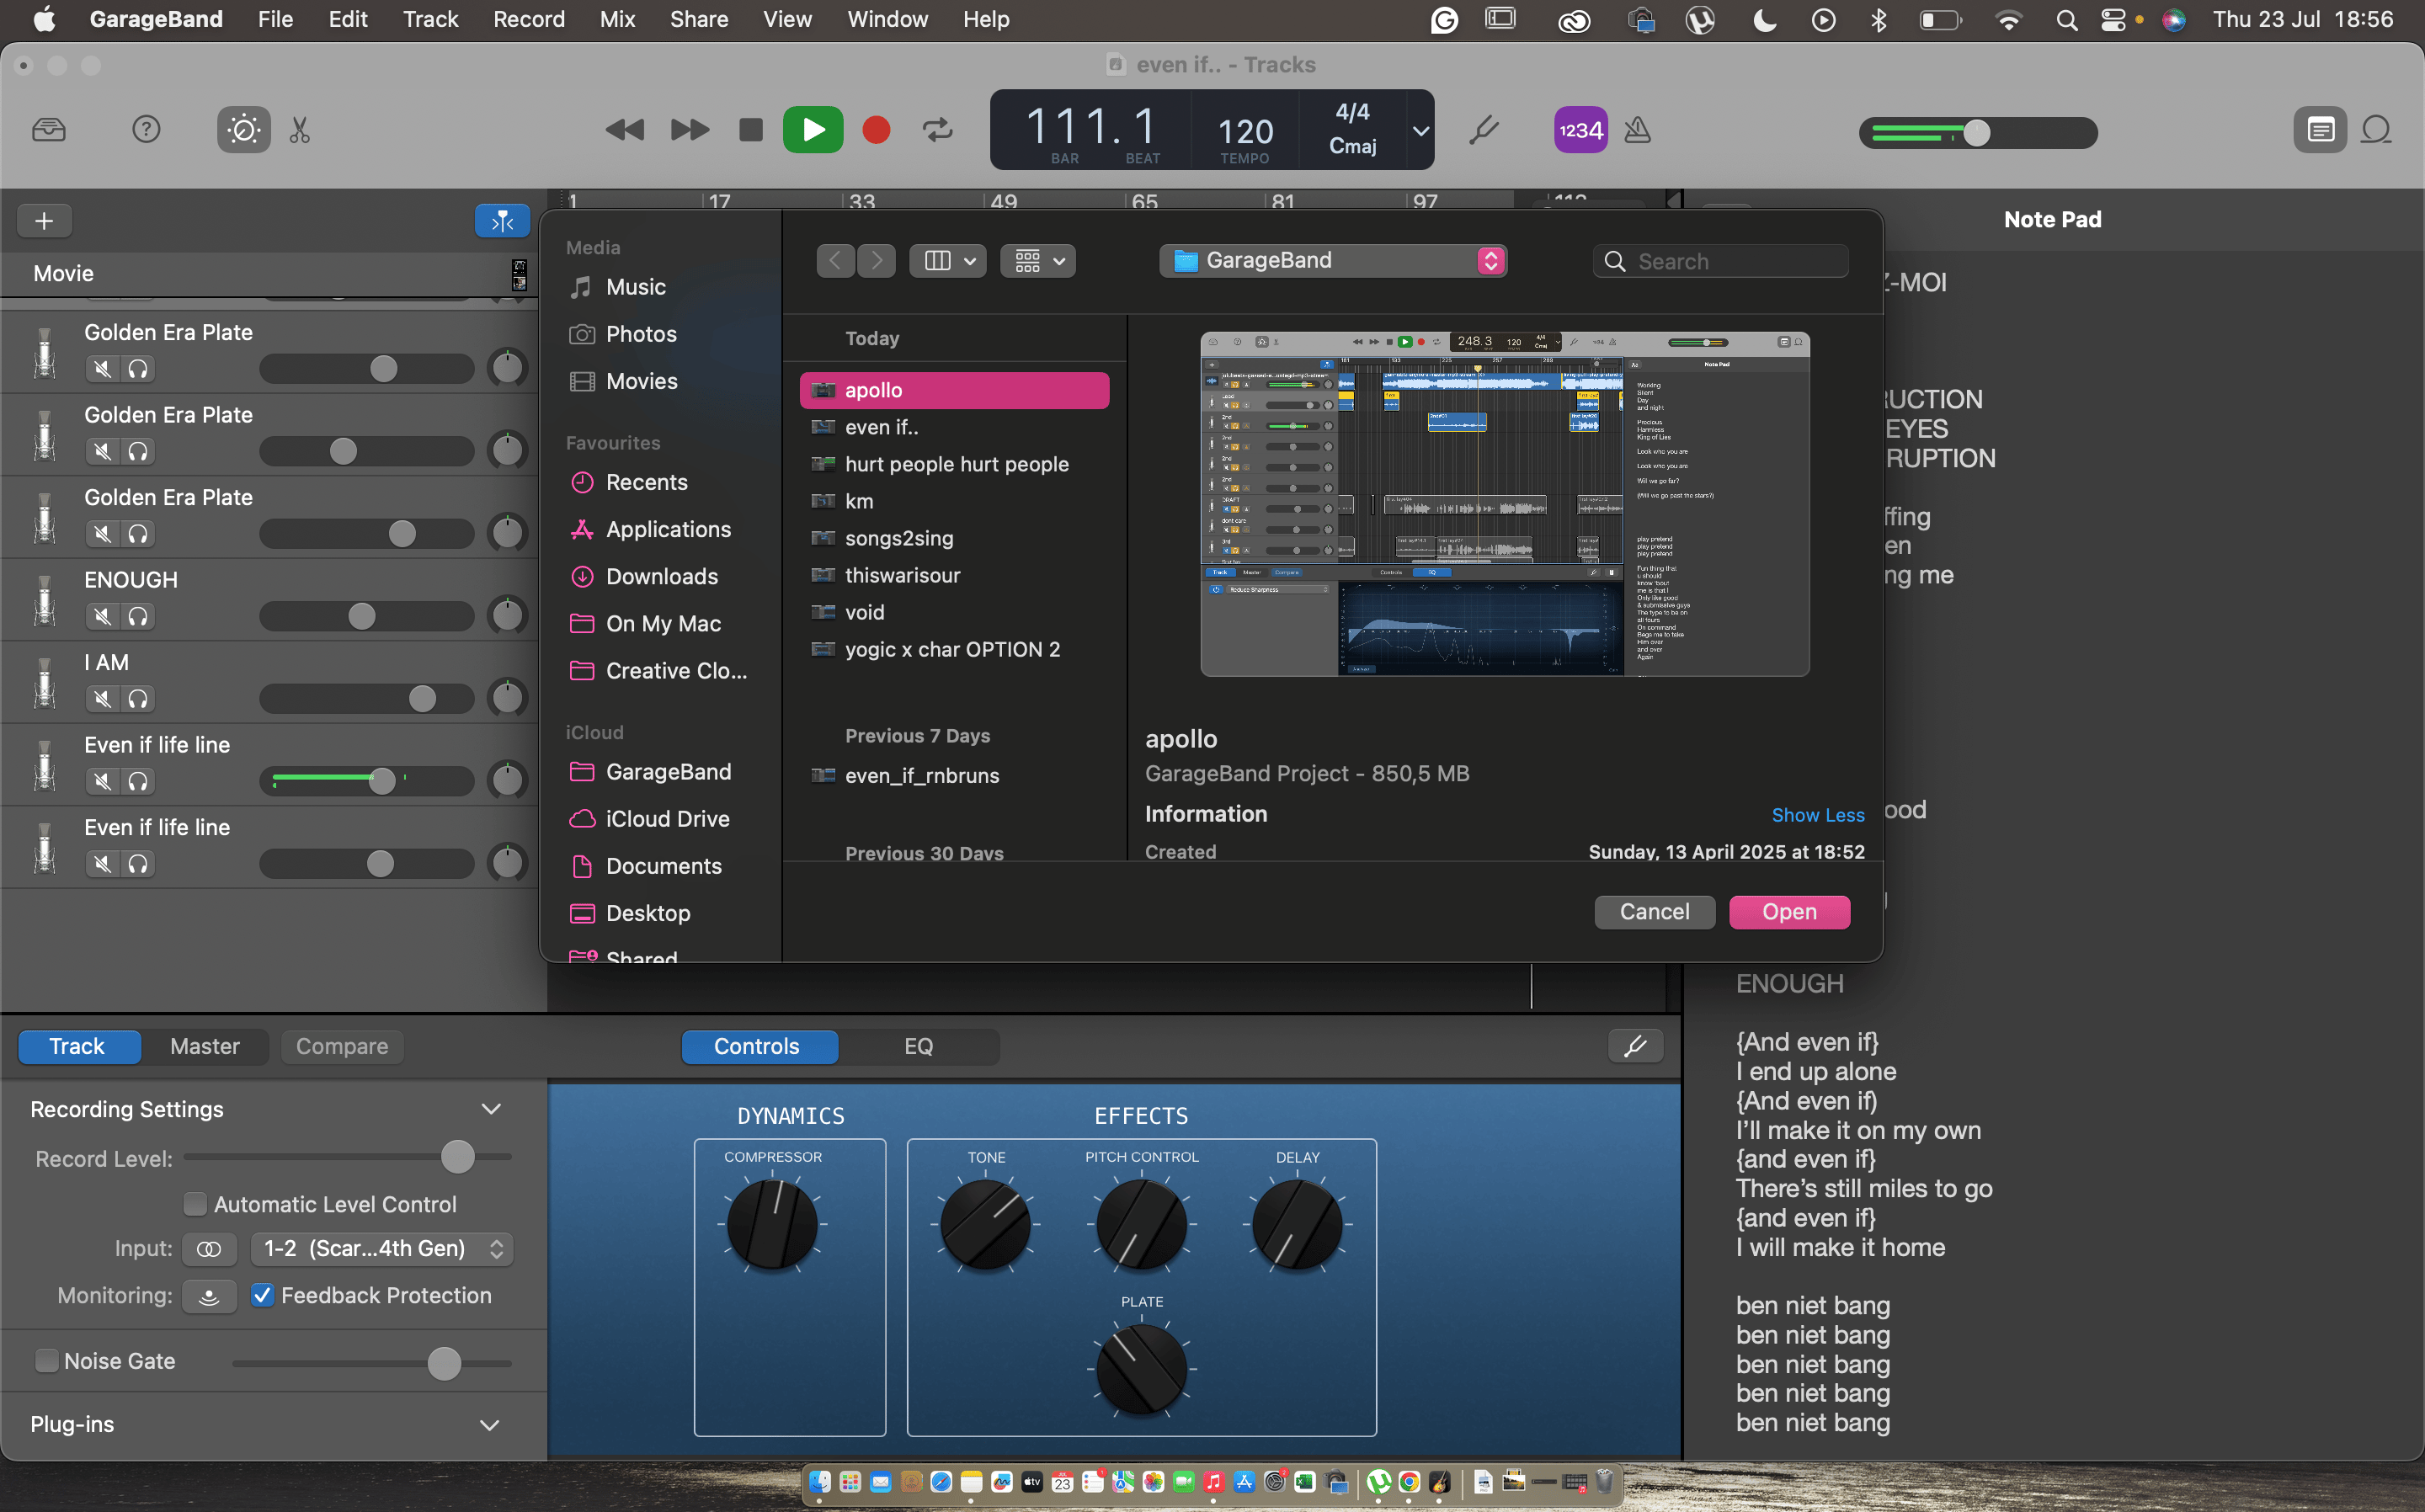Open Control Centre in the menu bar
The image size is (2425, 1512).
pyautogui.click(x=2113, y=19)
